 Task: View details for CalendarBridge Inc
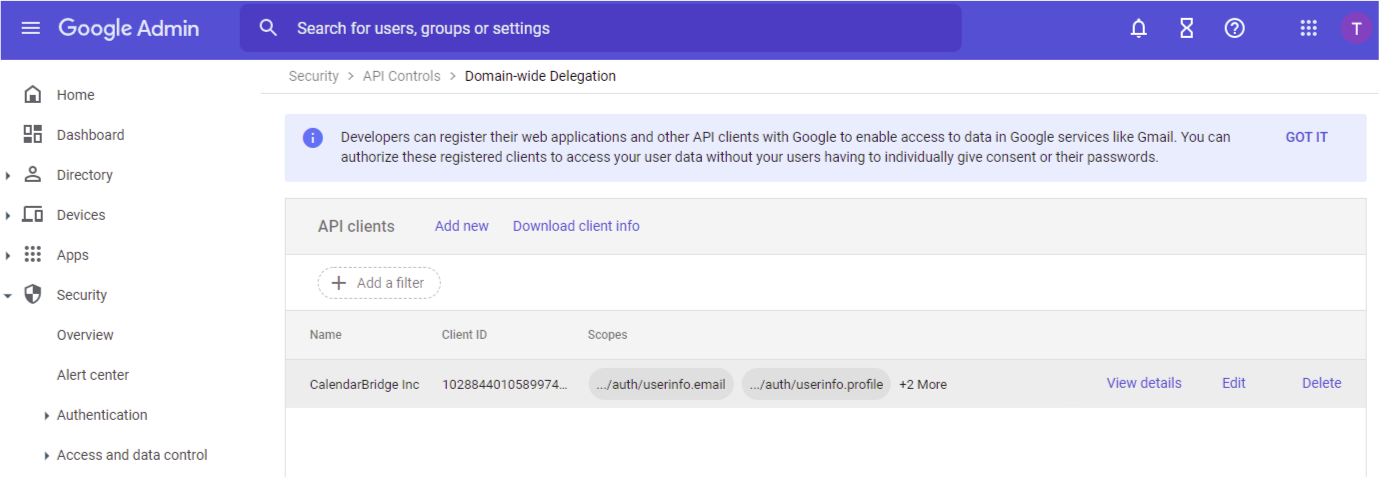(1144, 383)
